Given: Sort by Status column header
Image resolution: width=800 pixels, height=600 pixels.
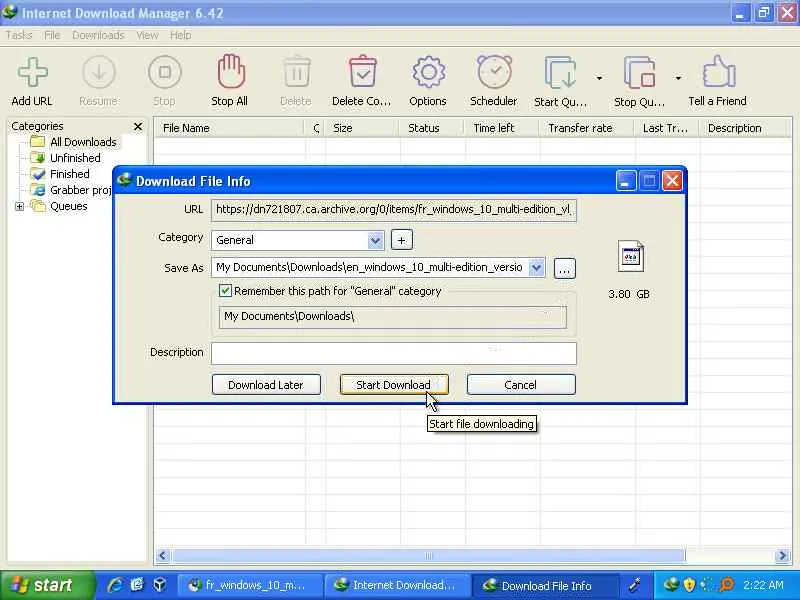Looking at the screenshot, I should [433, 128].
